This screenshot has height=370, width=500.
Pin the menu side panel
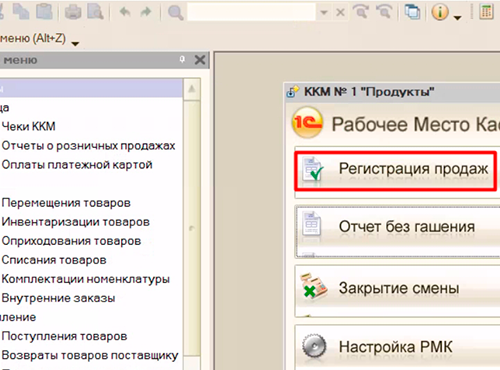182,59
